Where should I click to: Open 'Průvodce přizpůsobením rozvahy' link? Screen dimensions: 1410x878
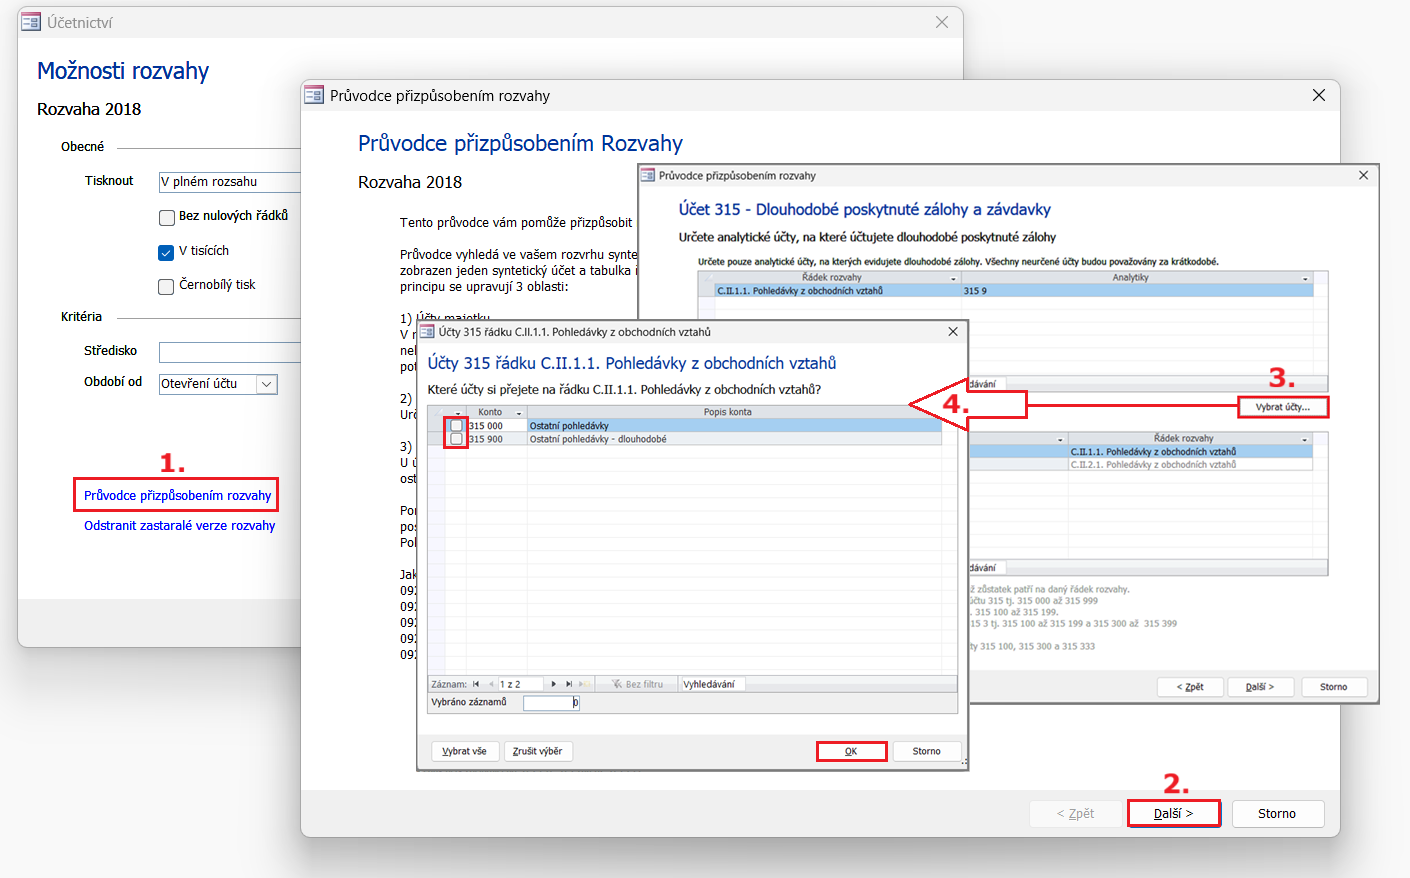pyautogui.click(x=177, y=495)
